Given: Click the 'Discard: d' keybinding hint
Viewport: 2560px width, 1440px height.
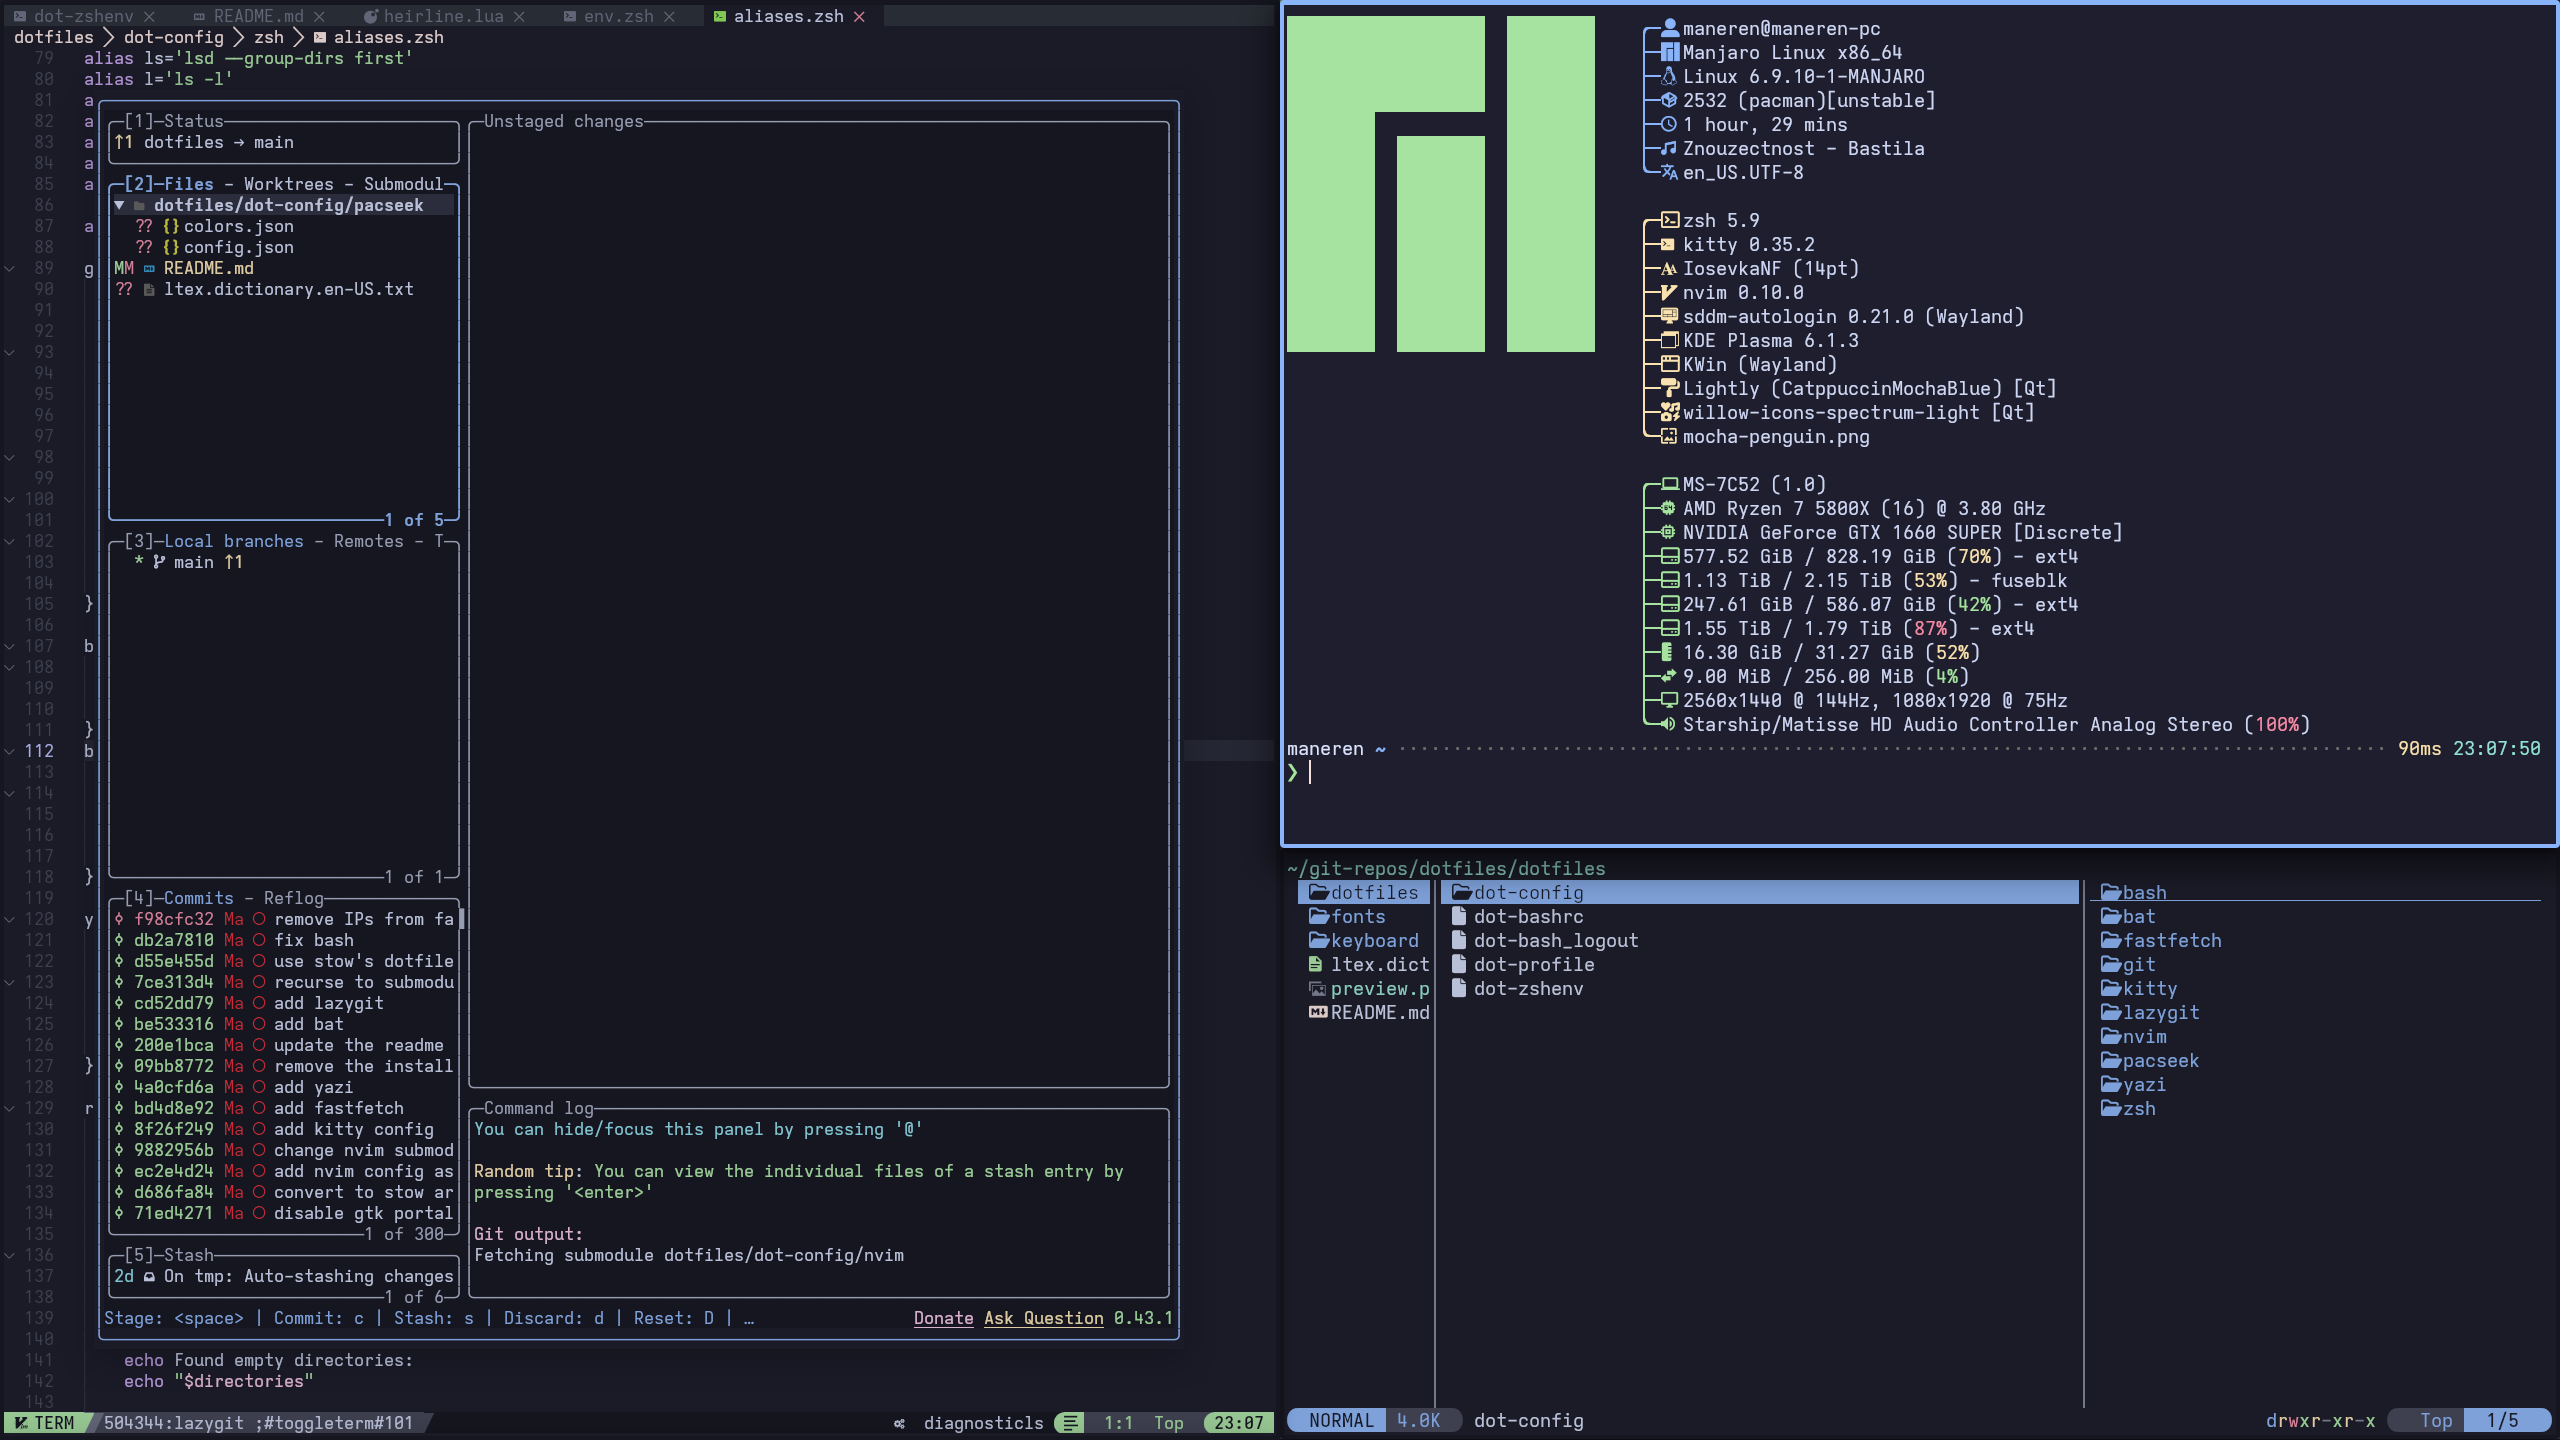Looking at the screenshot, I should [554, 1318].
